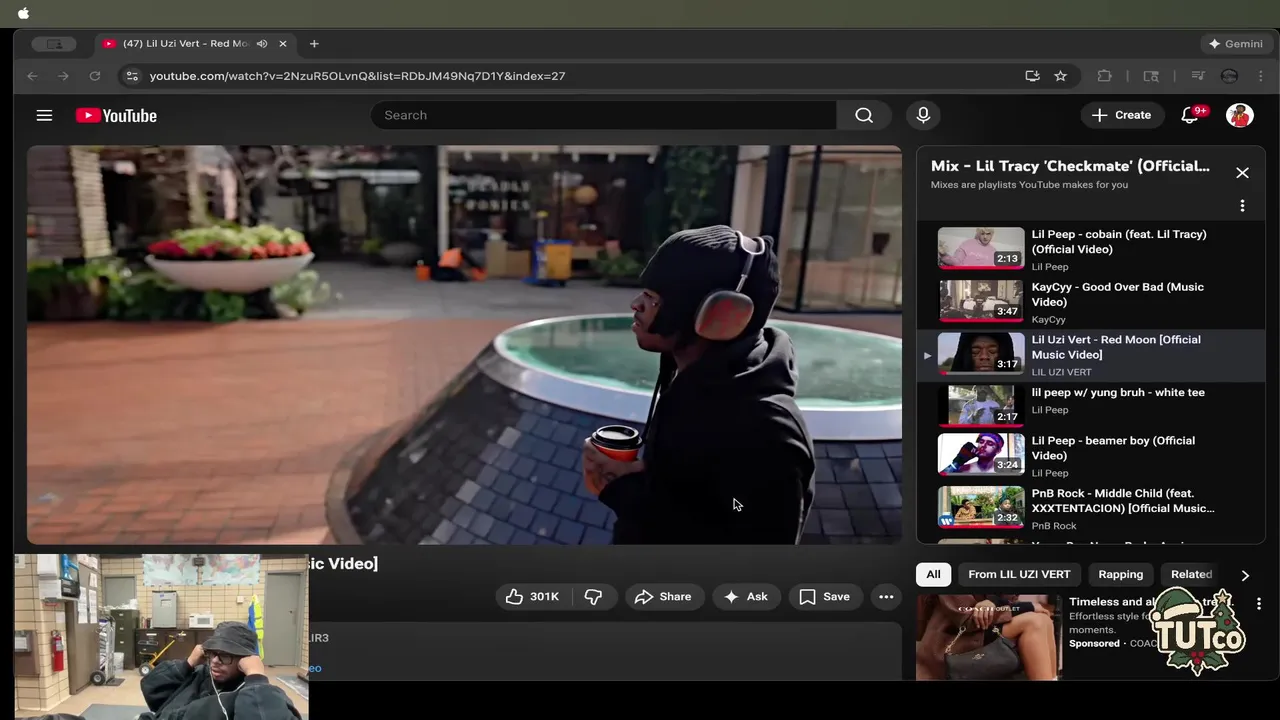Save the video to a playlist
Screen dimensions: 1280x720
pyautogui.click(x=825, y=597)
